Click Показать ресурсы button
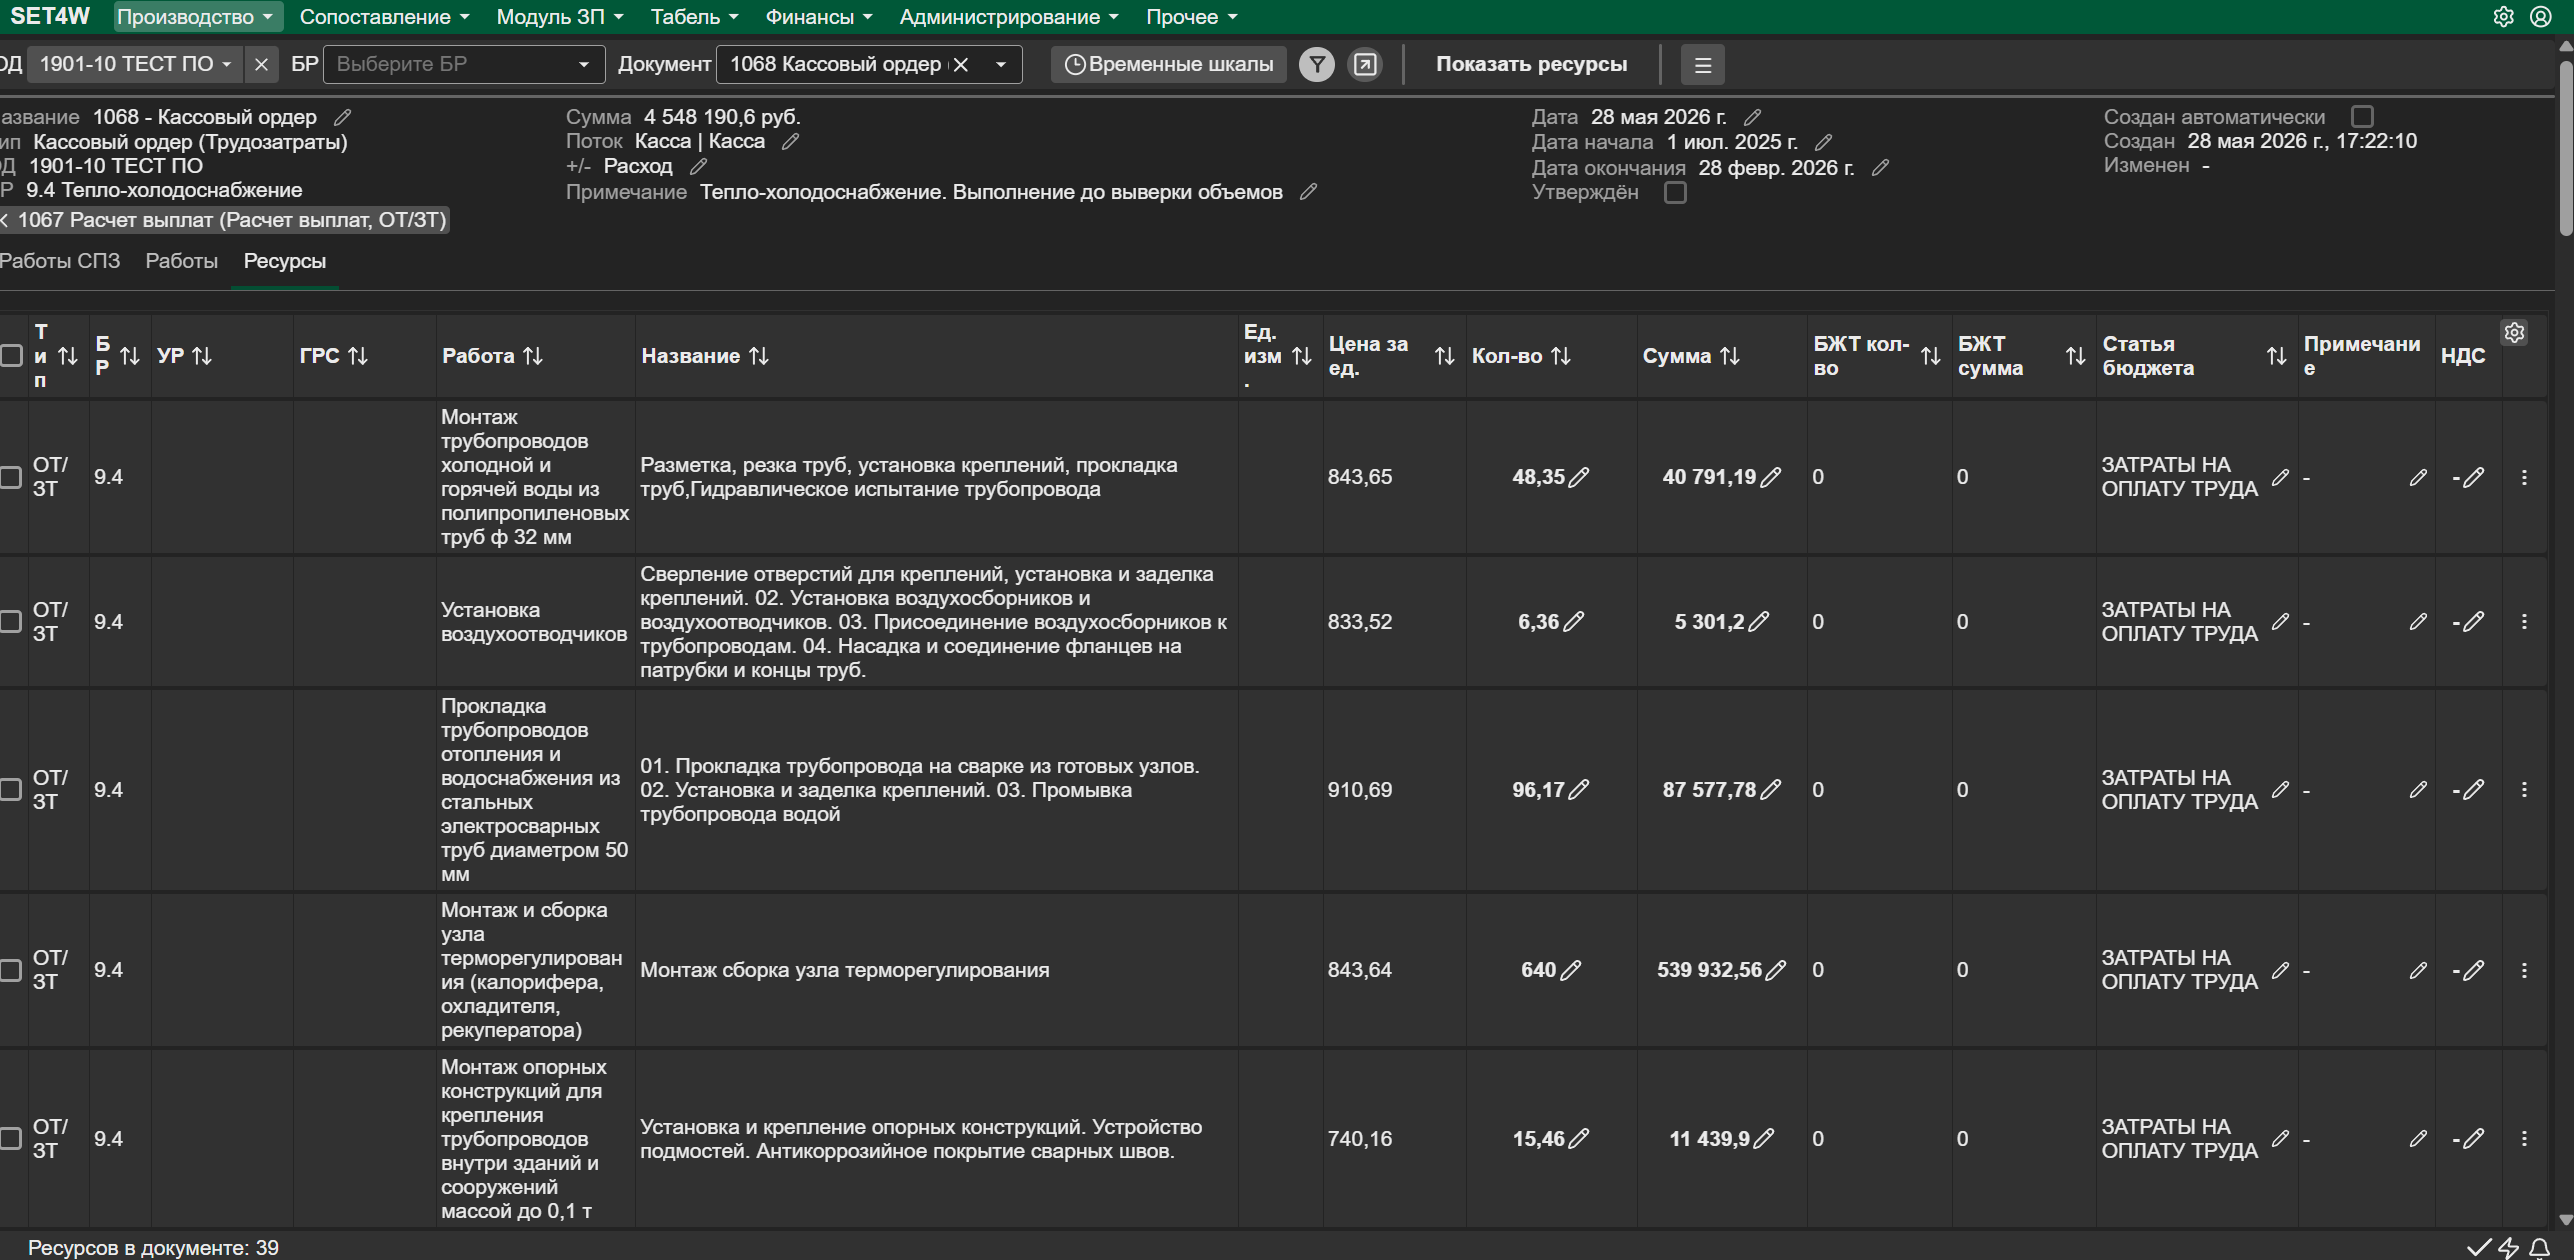The height and width of the screenshot is (1260, 2574). 1531,64
